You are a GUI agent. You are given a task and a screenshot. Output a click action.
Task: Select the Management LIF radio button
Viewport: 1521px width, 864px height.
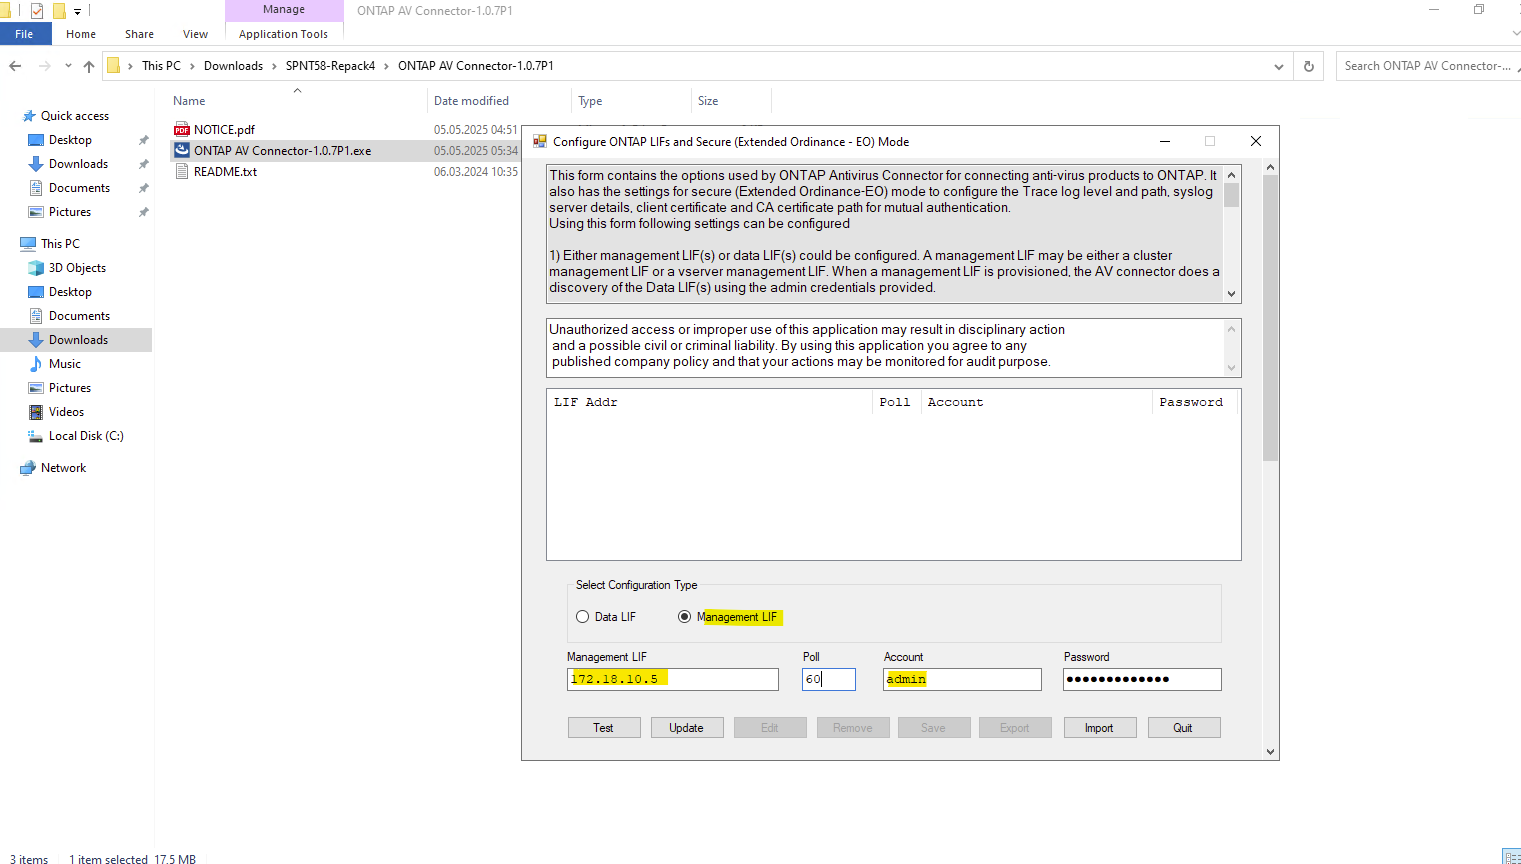[685, 617]
